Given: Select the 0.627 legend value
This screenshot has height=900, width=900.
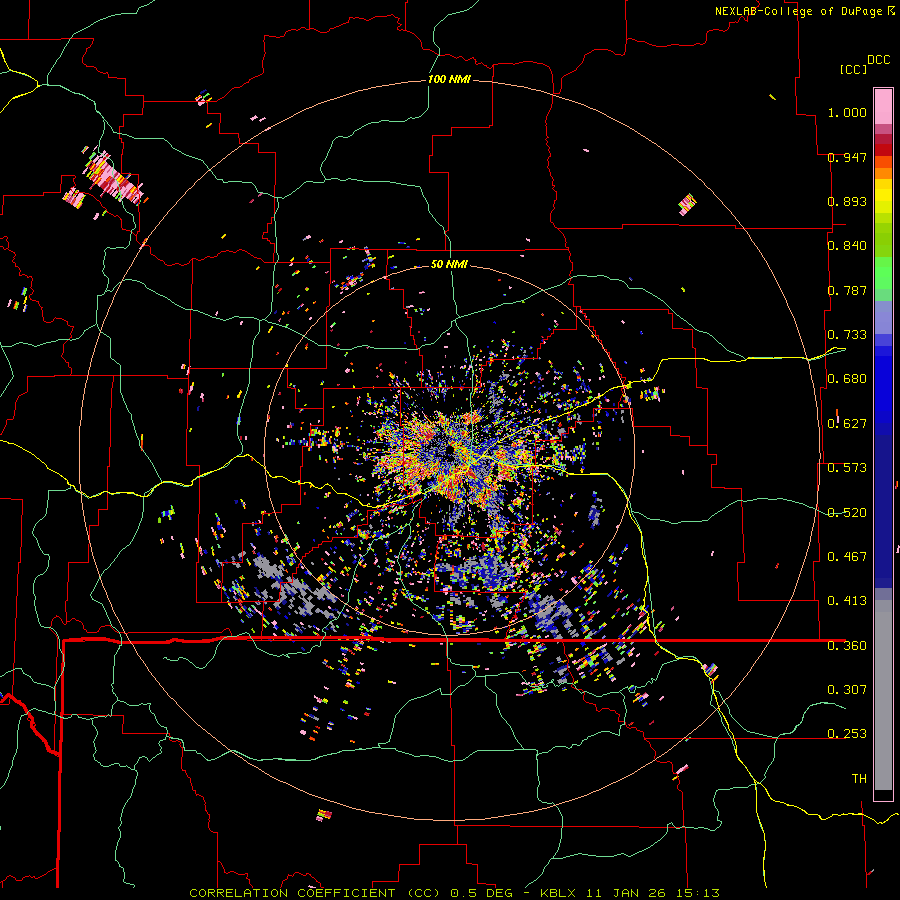Looking at the screenshot, I should (847, 424).
